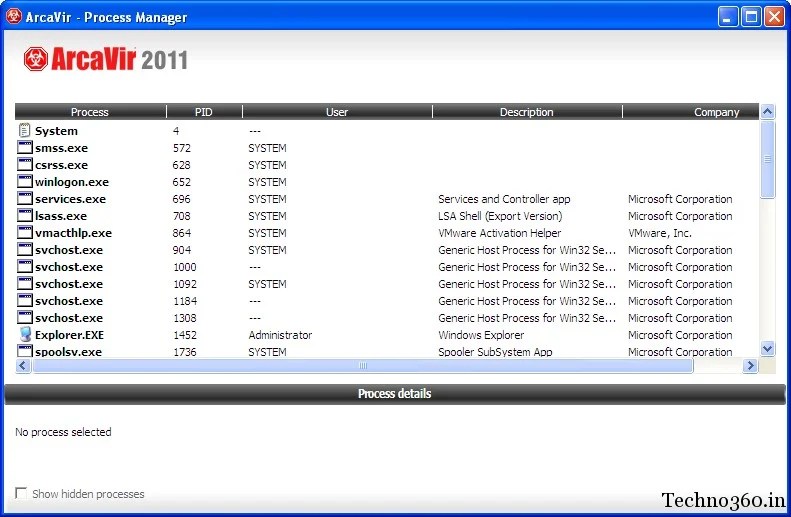This screenshot has height=517, width=791.
Task: Click the No process selected text
Action: pos(63,432)
